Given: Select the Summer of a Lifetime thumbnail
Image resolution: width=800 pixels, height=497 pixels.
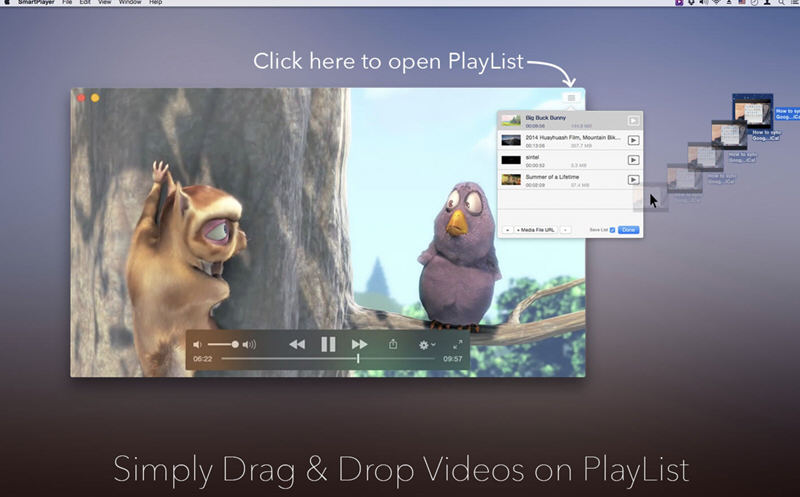Looking at the screenshot, I should 511,180.
